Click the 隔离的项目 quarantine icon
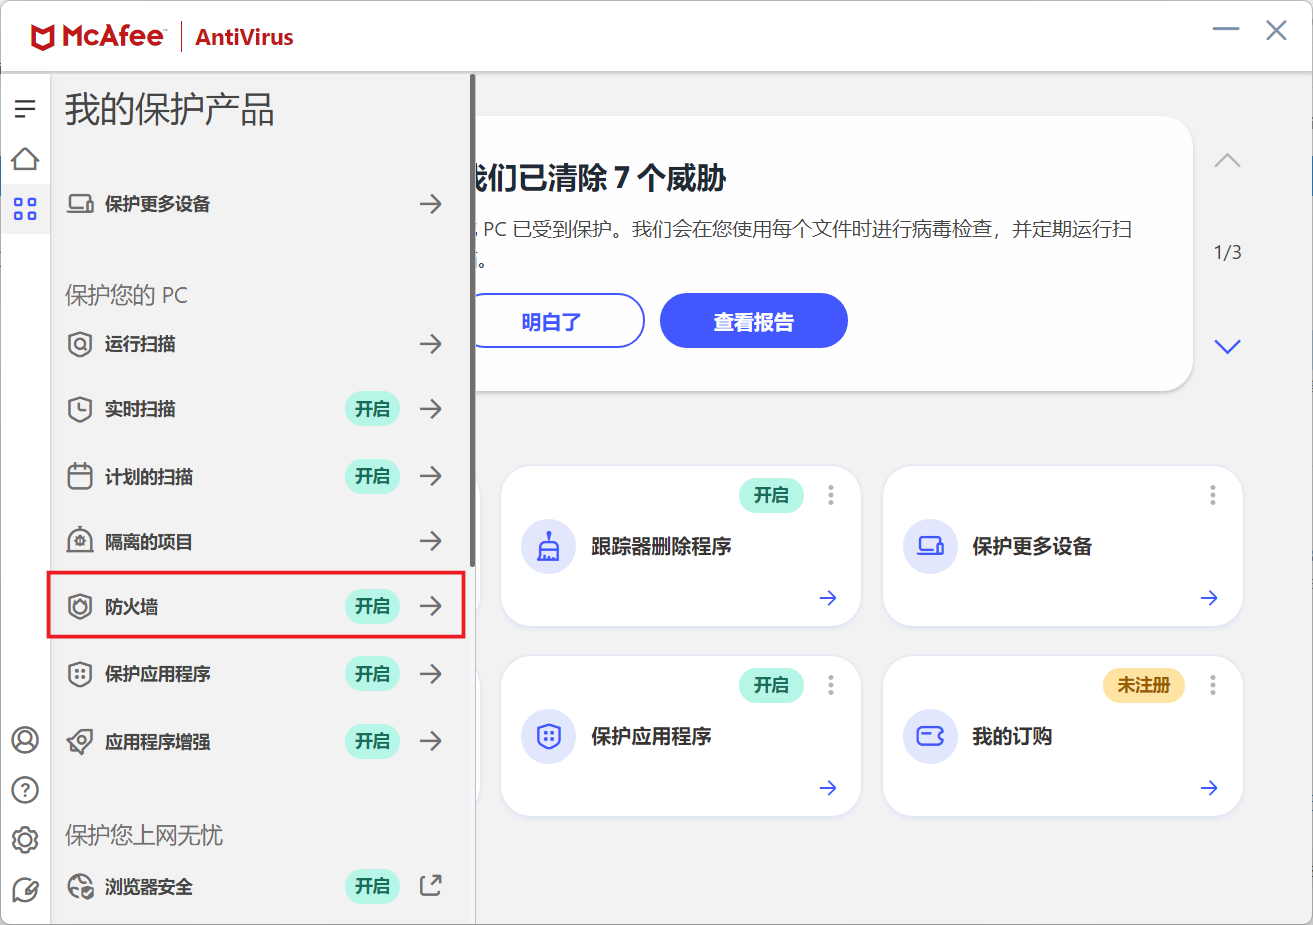Viewport: 1313px width, 925px height. point(80,541)
